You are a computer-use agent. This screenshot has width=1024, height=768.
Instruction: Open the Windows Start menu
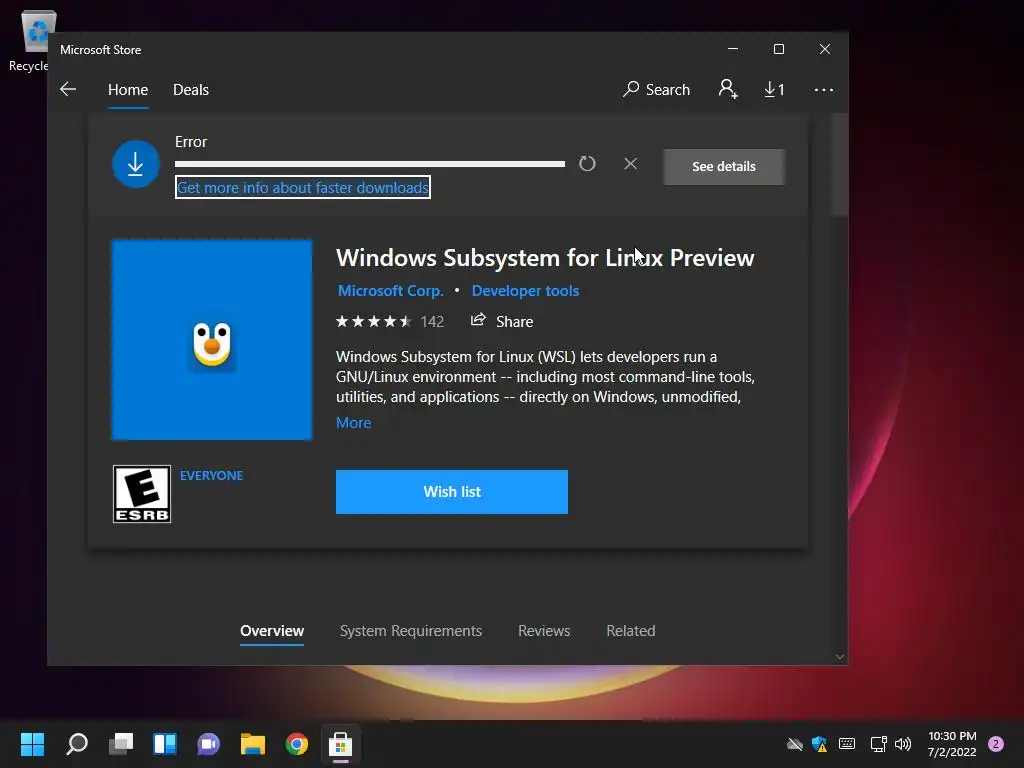32,744
